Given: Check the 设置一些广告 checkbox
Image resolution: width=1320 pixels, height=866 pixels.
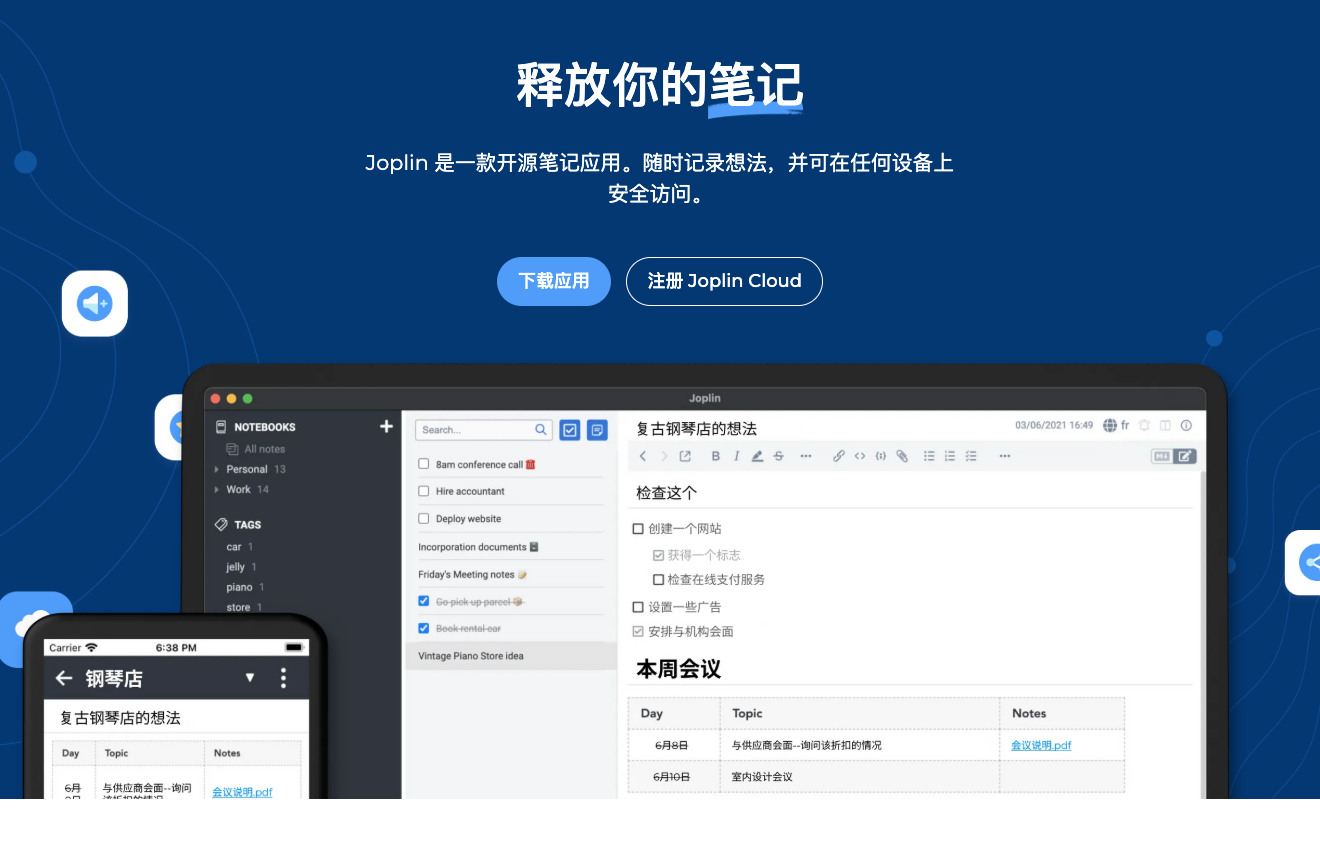Looking at the screenshot, I should pyautogui.click(x=638, y=607).
